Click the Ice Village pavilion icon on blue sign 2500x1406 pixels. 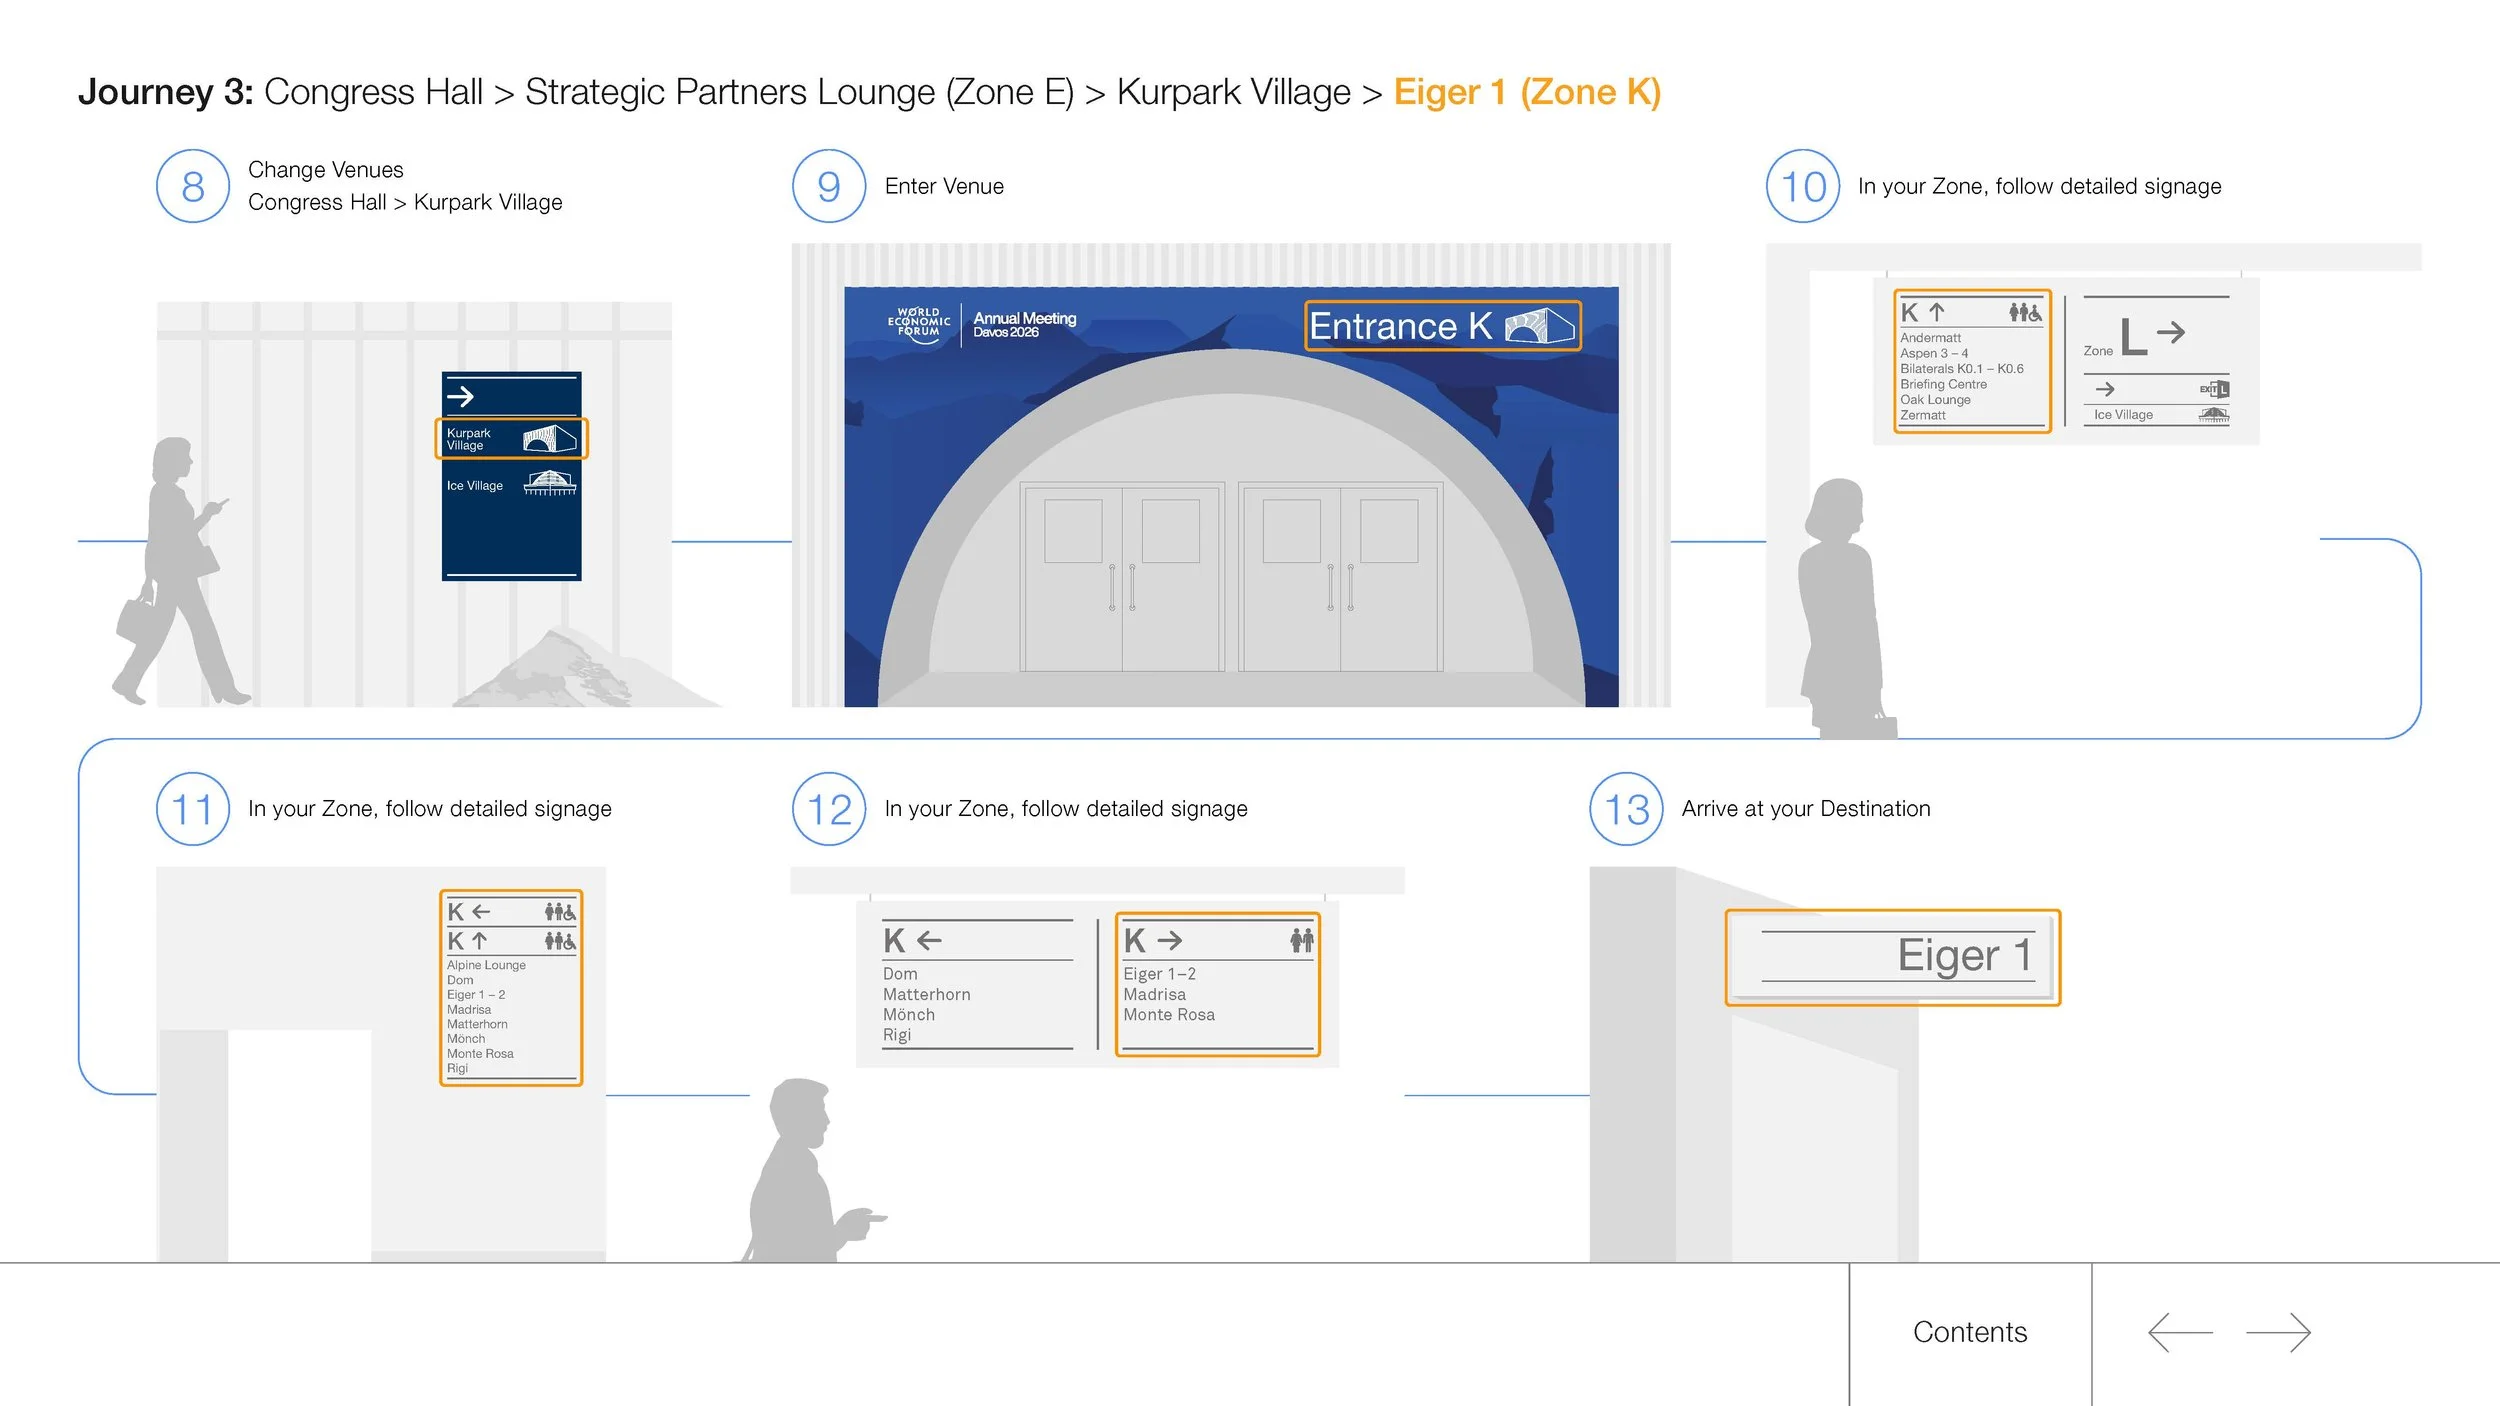point(550,483)
